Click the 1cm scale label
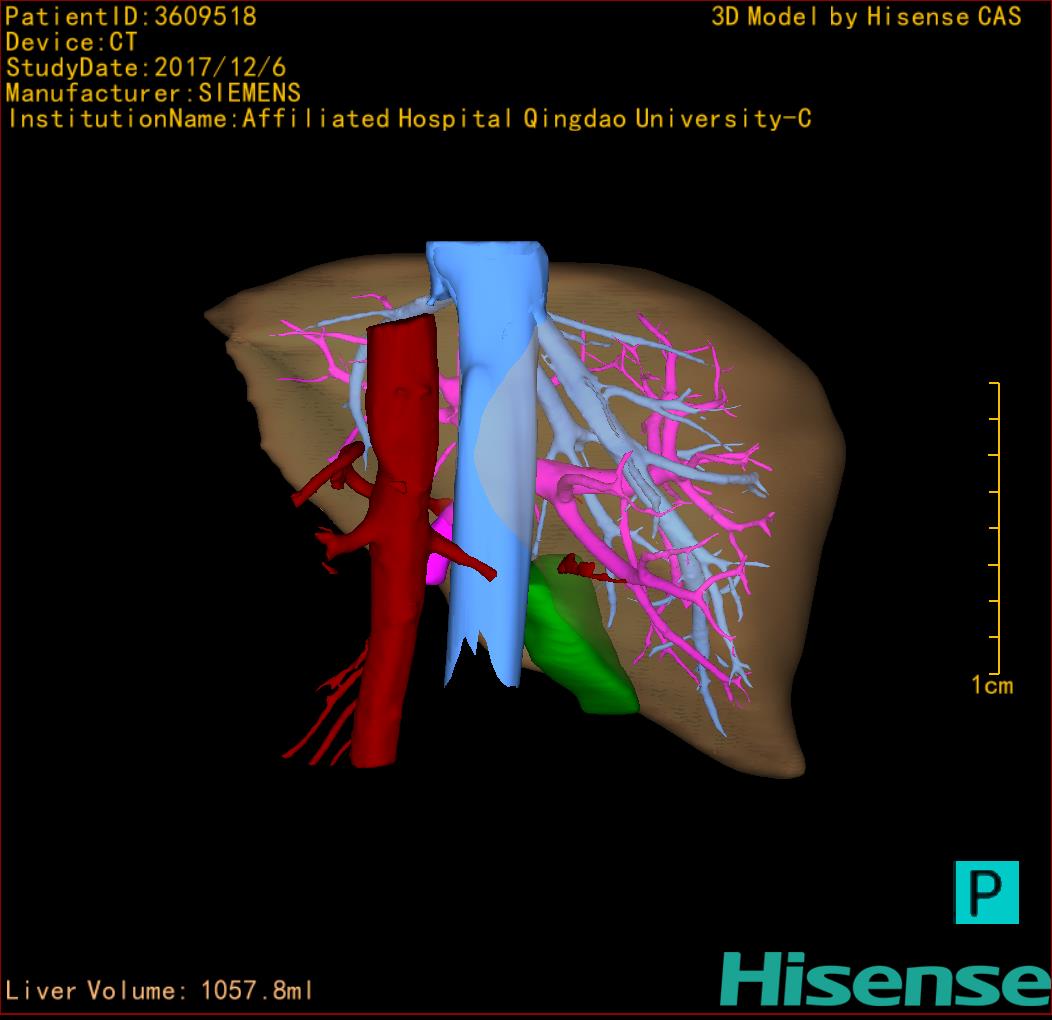Viewport: 1052px width, 1020px height. 992,685
